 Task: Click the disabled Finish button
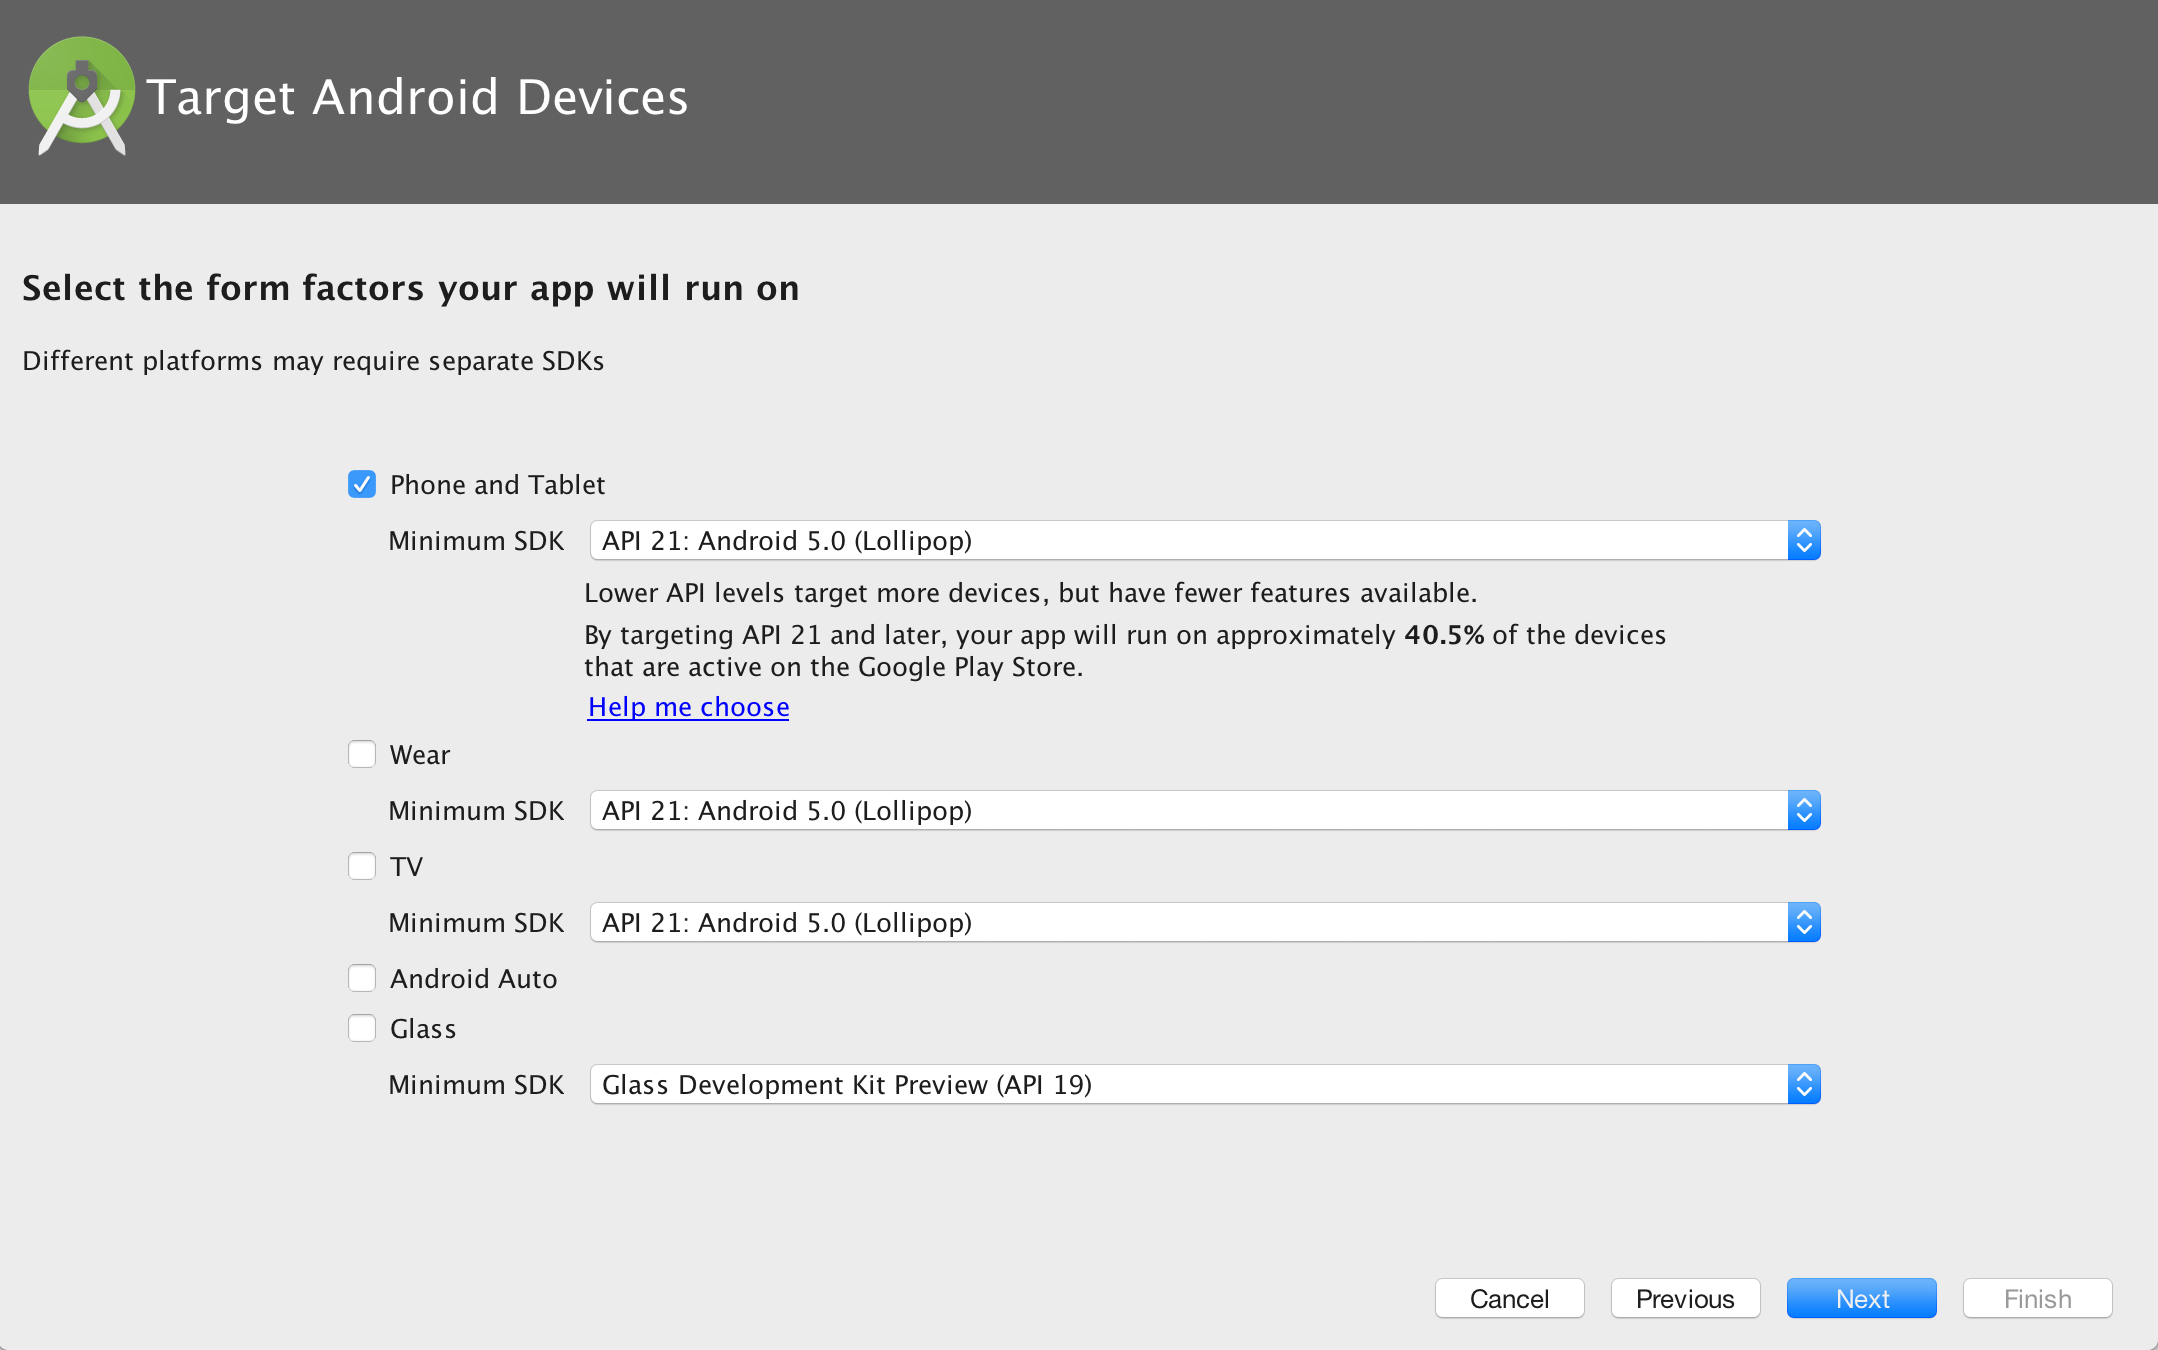(2037, 1298)
